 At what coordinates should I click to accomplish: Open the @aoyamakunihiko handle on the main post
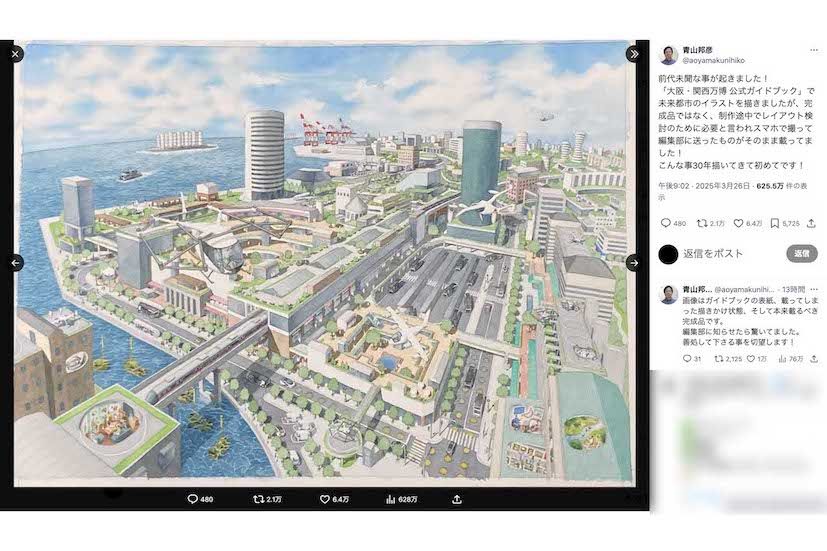[x=714, y=61]
